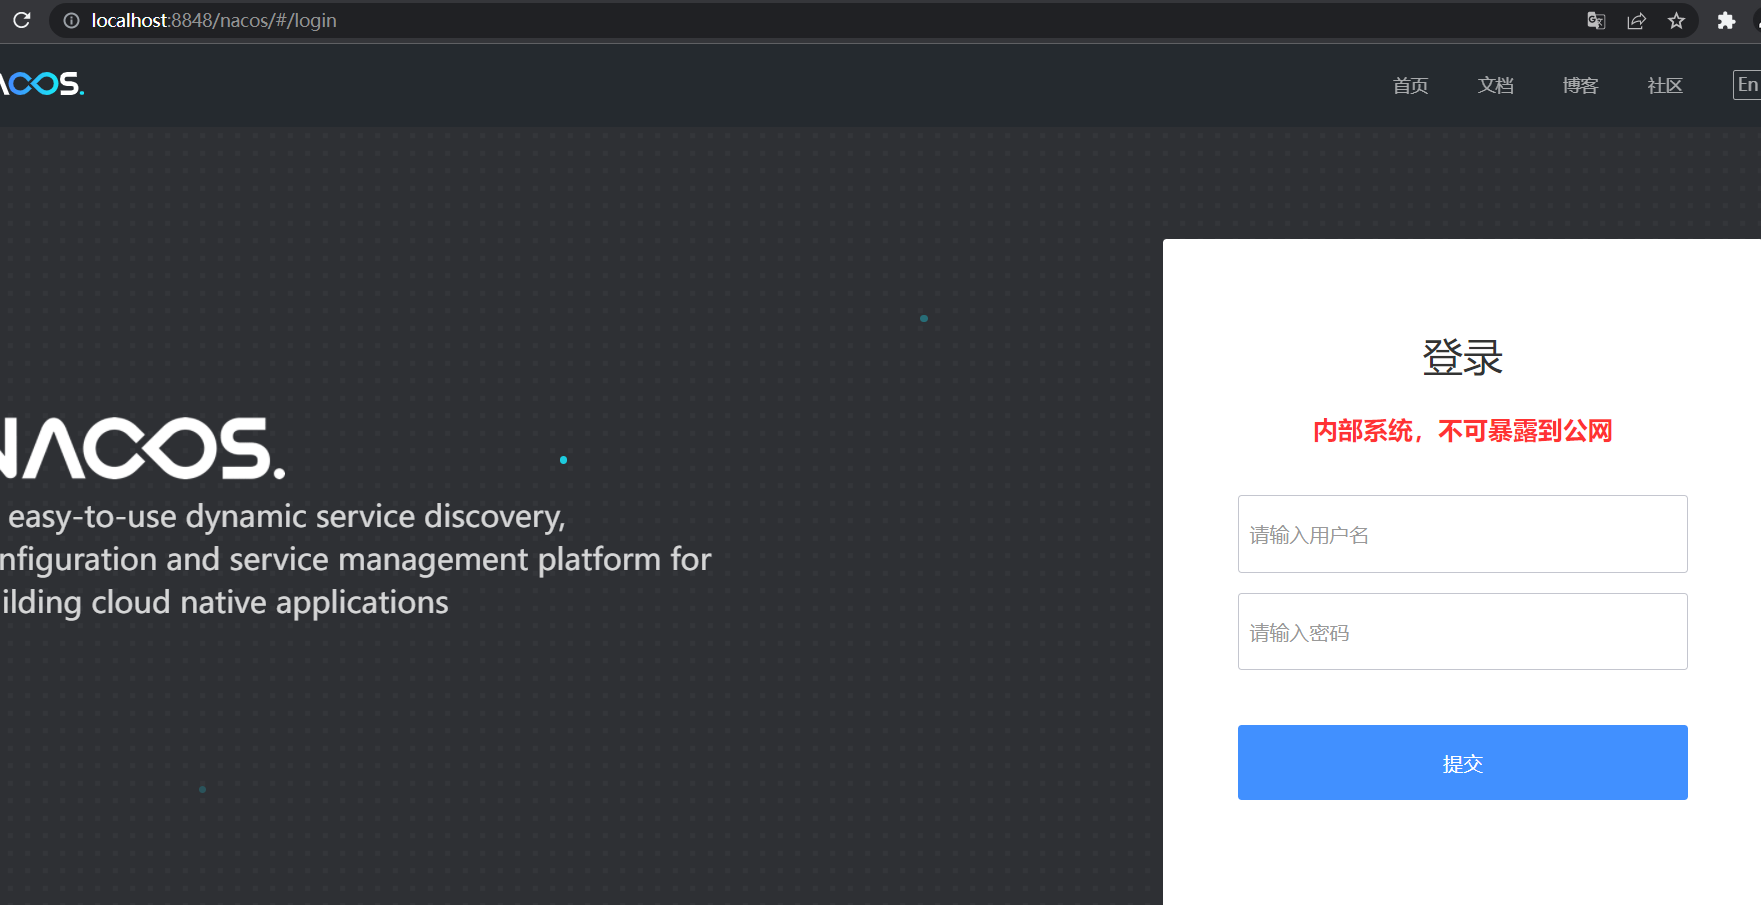Click the site information icon in address bar
This screenshot has width=1761, height=905.
click(x=71, y=20)
